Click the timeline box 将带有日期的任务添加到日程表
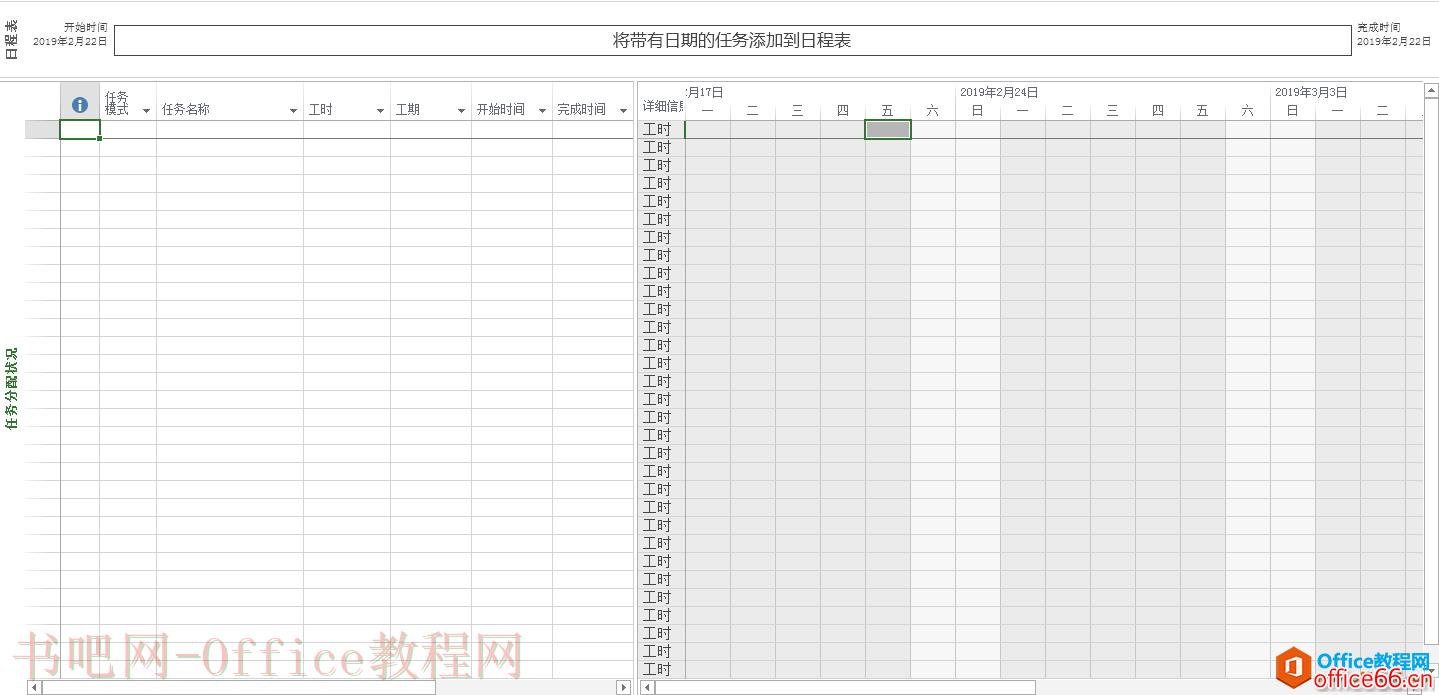Screen dimensions: 1439x695 coord(732,40)
